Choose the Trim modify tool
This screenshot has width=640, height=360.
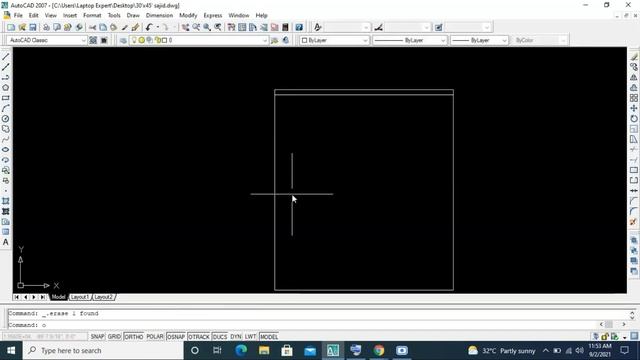click(x=633, y=150)
